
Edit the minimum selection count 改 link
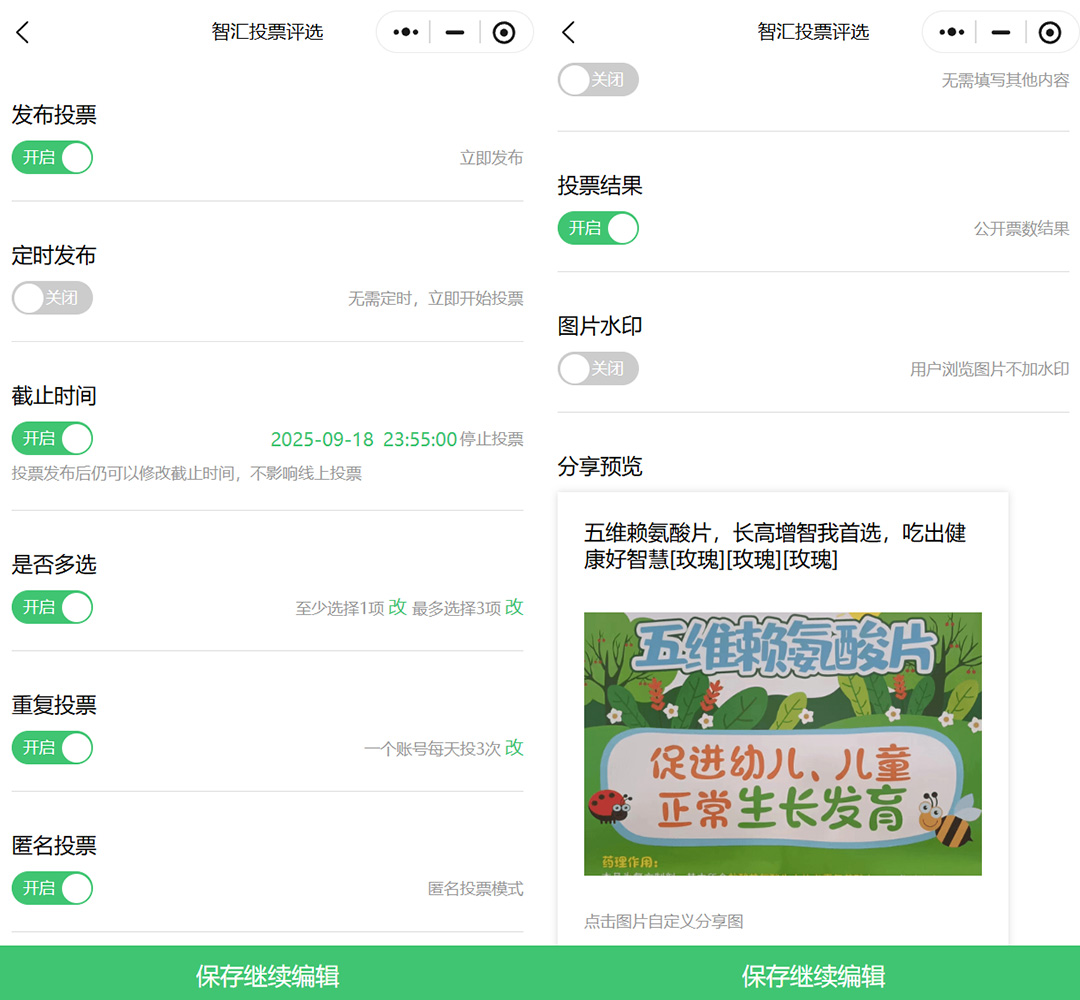[x=397, y=607]
